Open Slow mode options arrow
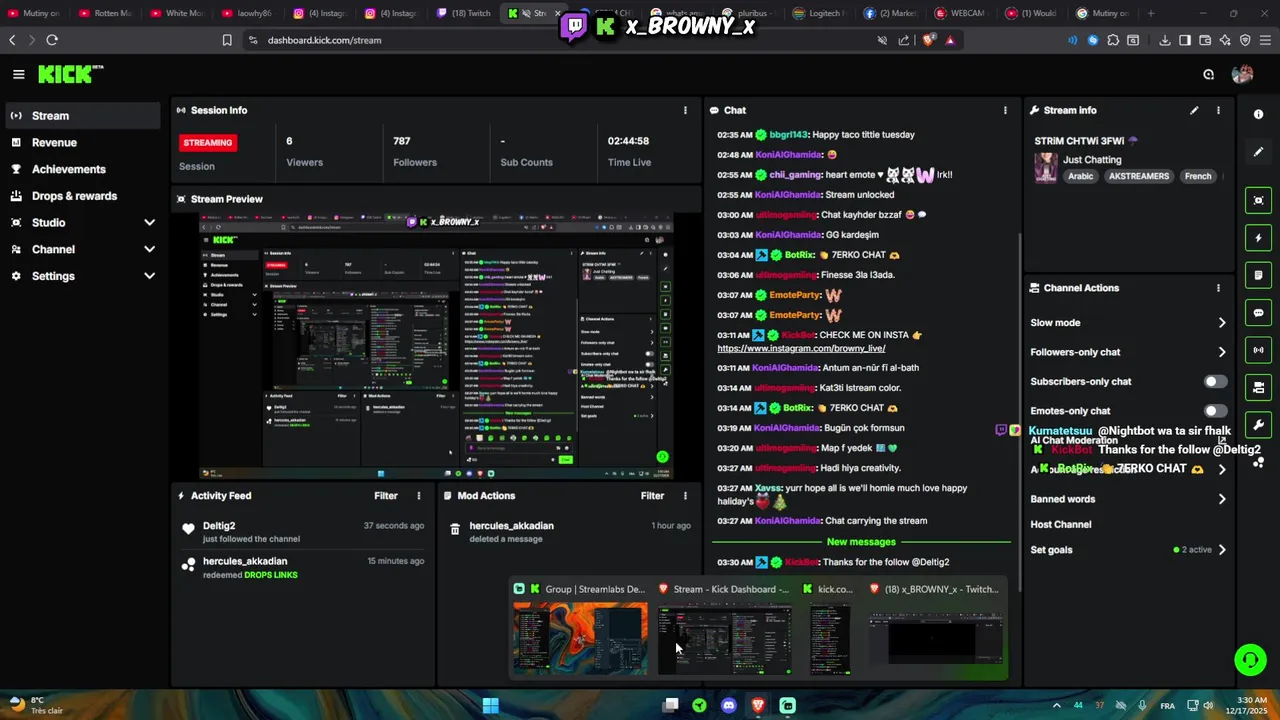This screenshot has width=1280, height=720. point(1221,323)
